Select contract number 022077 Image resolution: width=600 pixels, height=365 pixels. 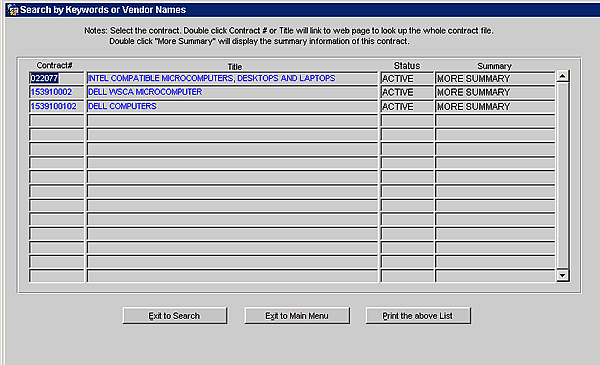point(56,78)
